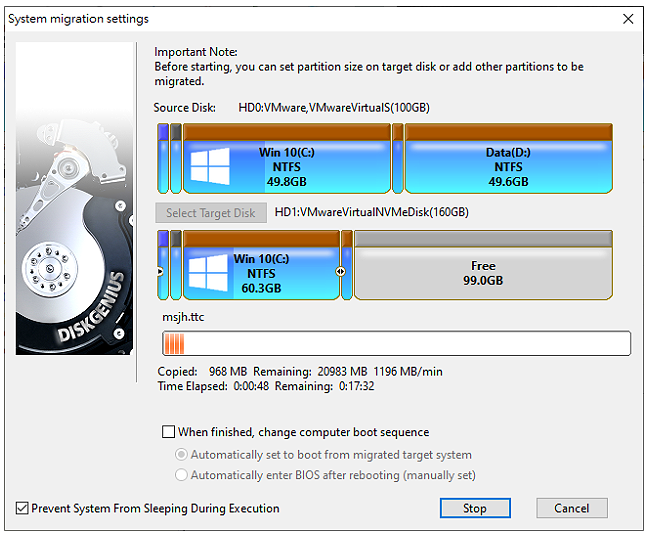Click the resize arrow handle at target disk left edge
The width and height of the screenshot is (651, 541).
pos(160,272)
